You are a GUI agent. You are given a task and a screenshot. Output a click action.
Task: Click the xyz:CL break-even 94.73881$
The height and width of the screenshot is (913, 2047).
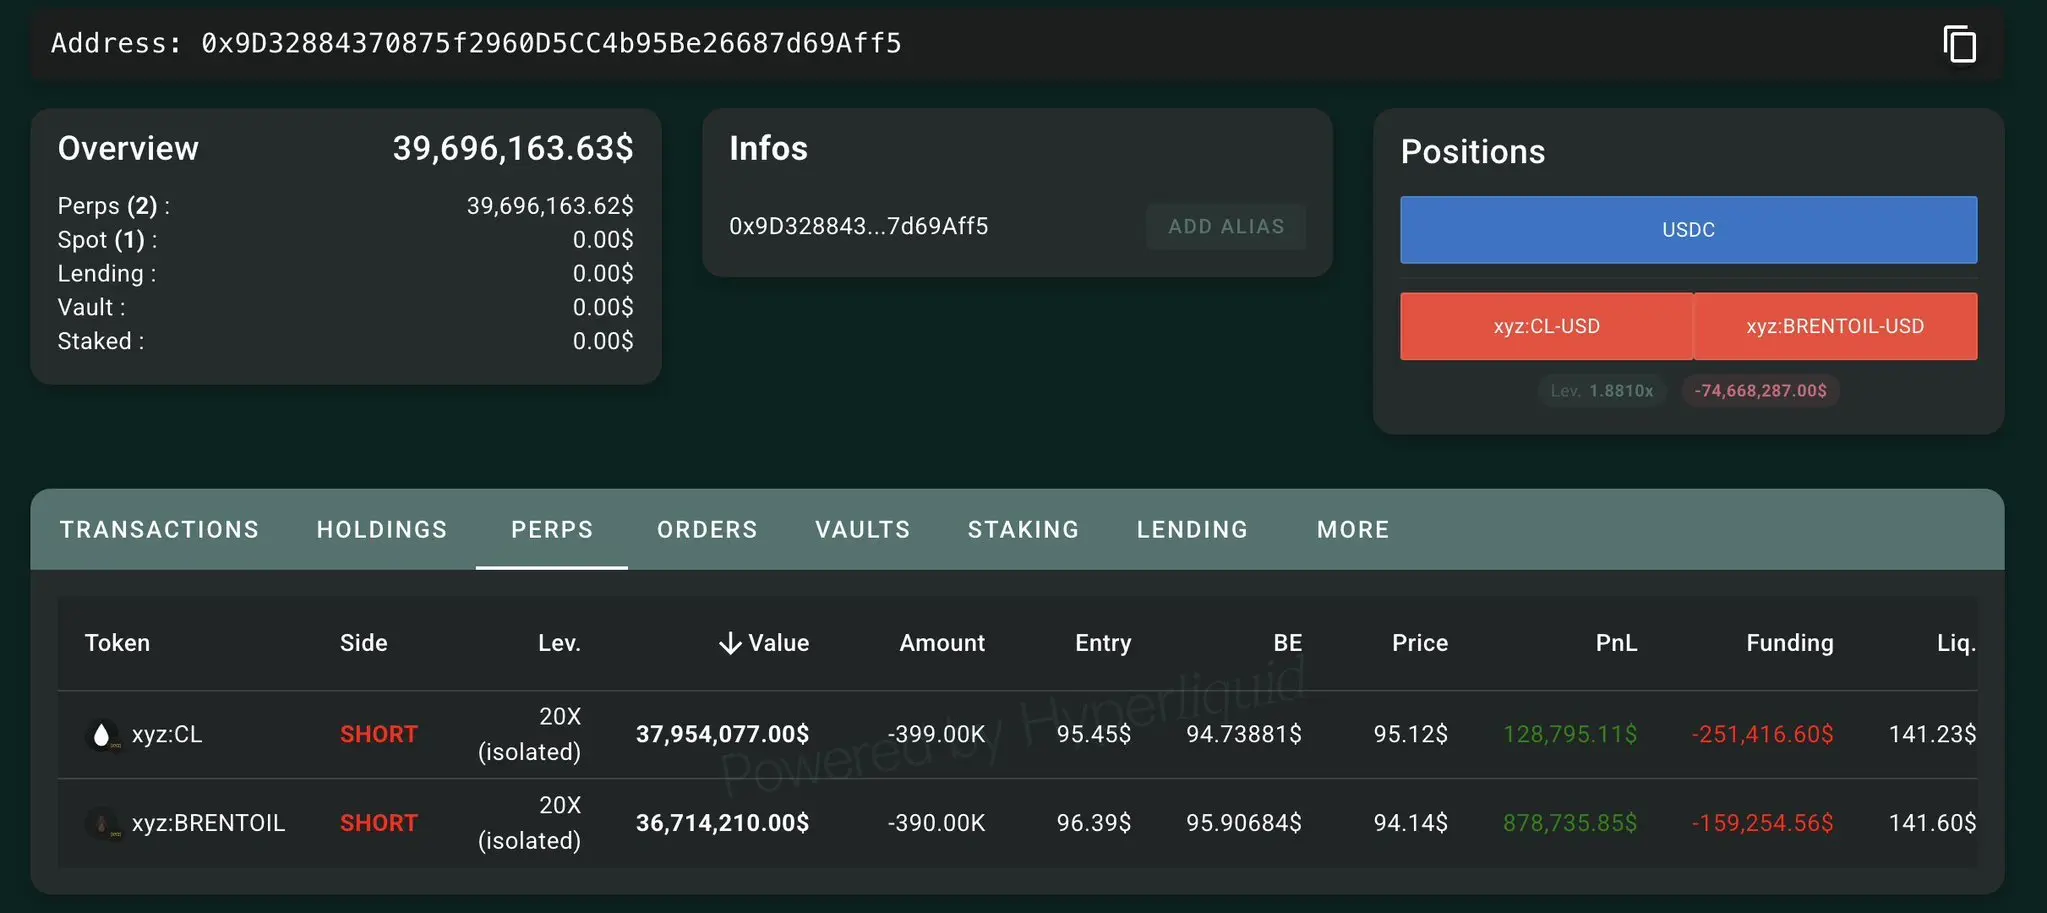click(1244, 735)
